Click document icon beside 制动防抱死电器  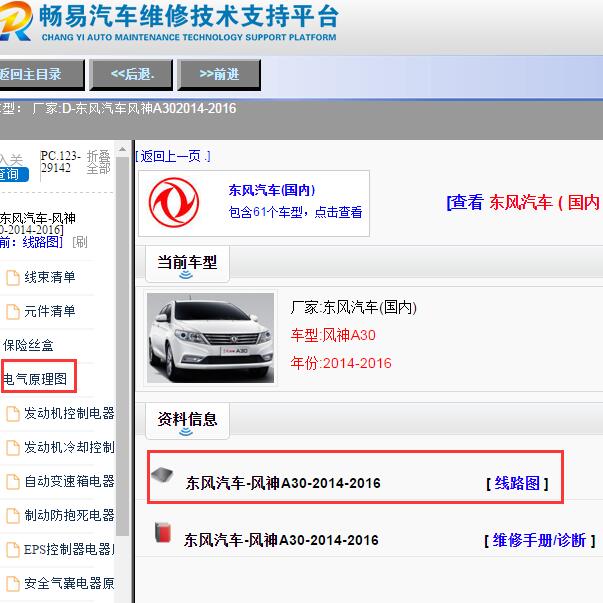13,516
